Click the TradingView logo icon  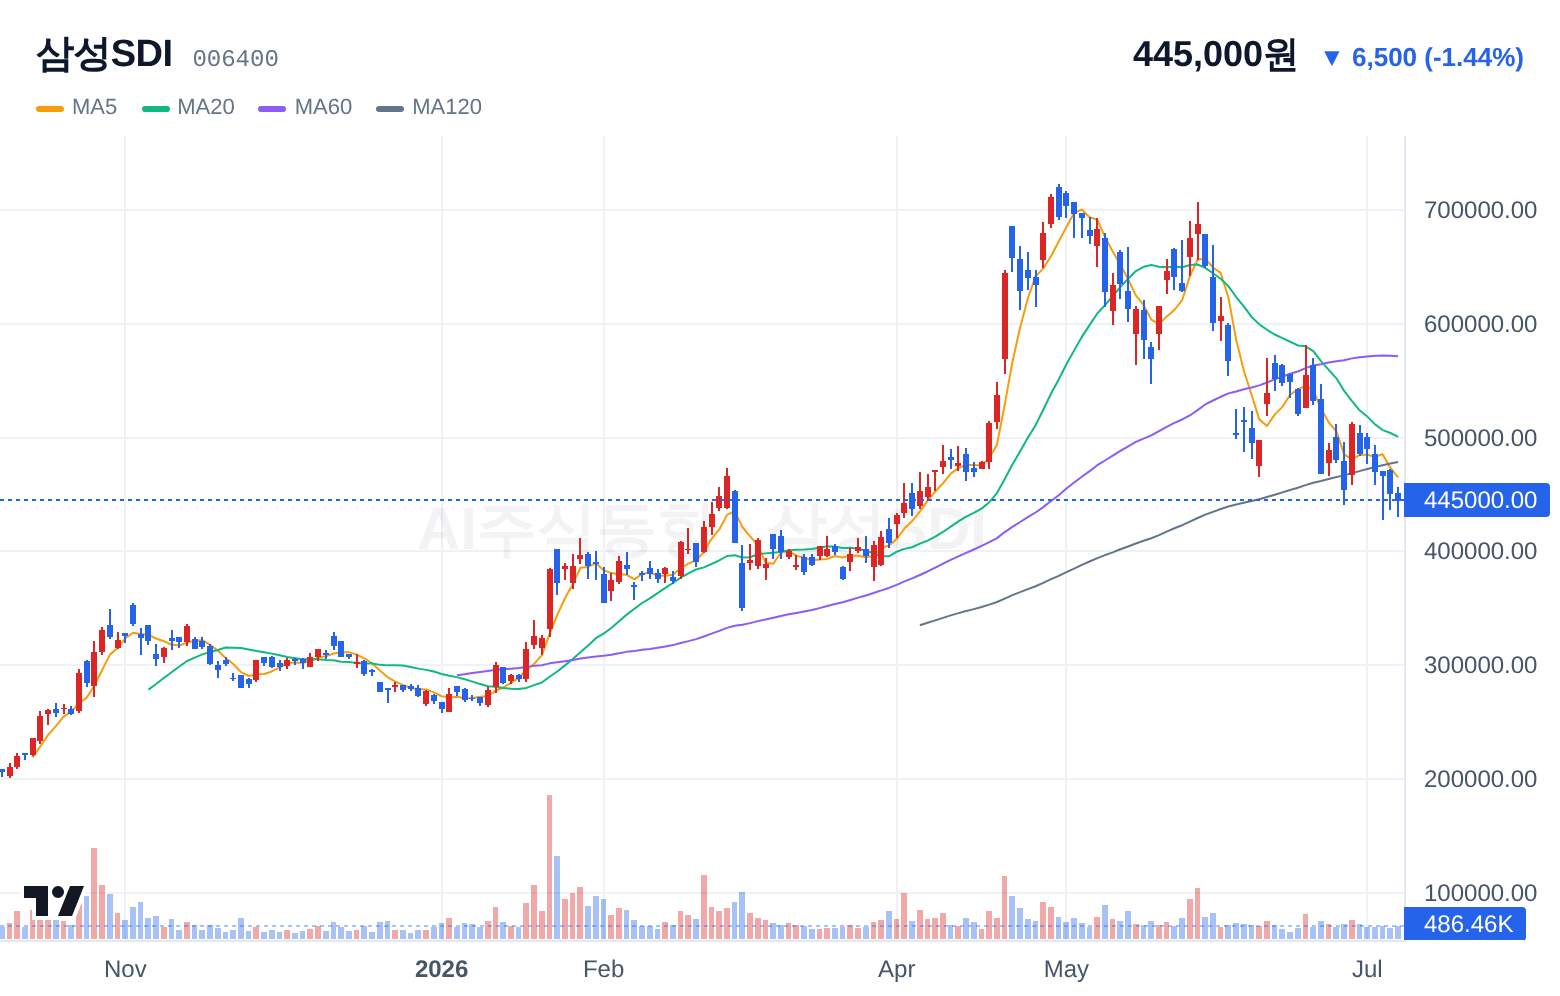(x=53, y=900)
